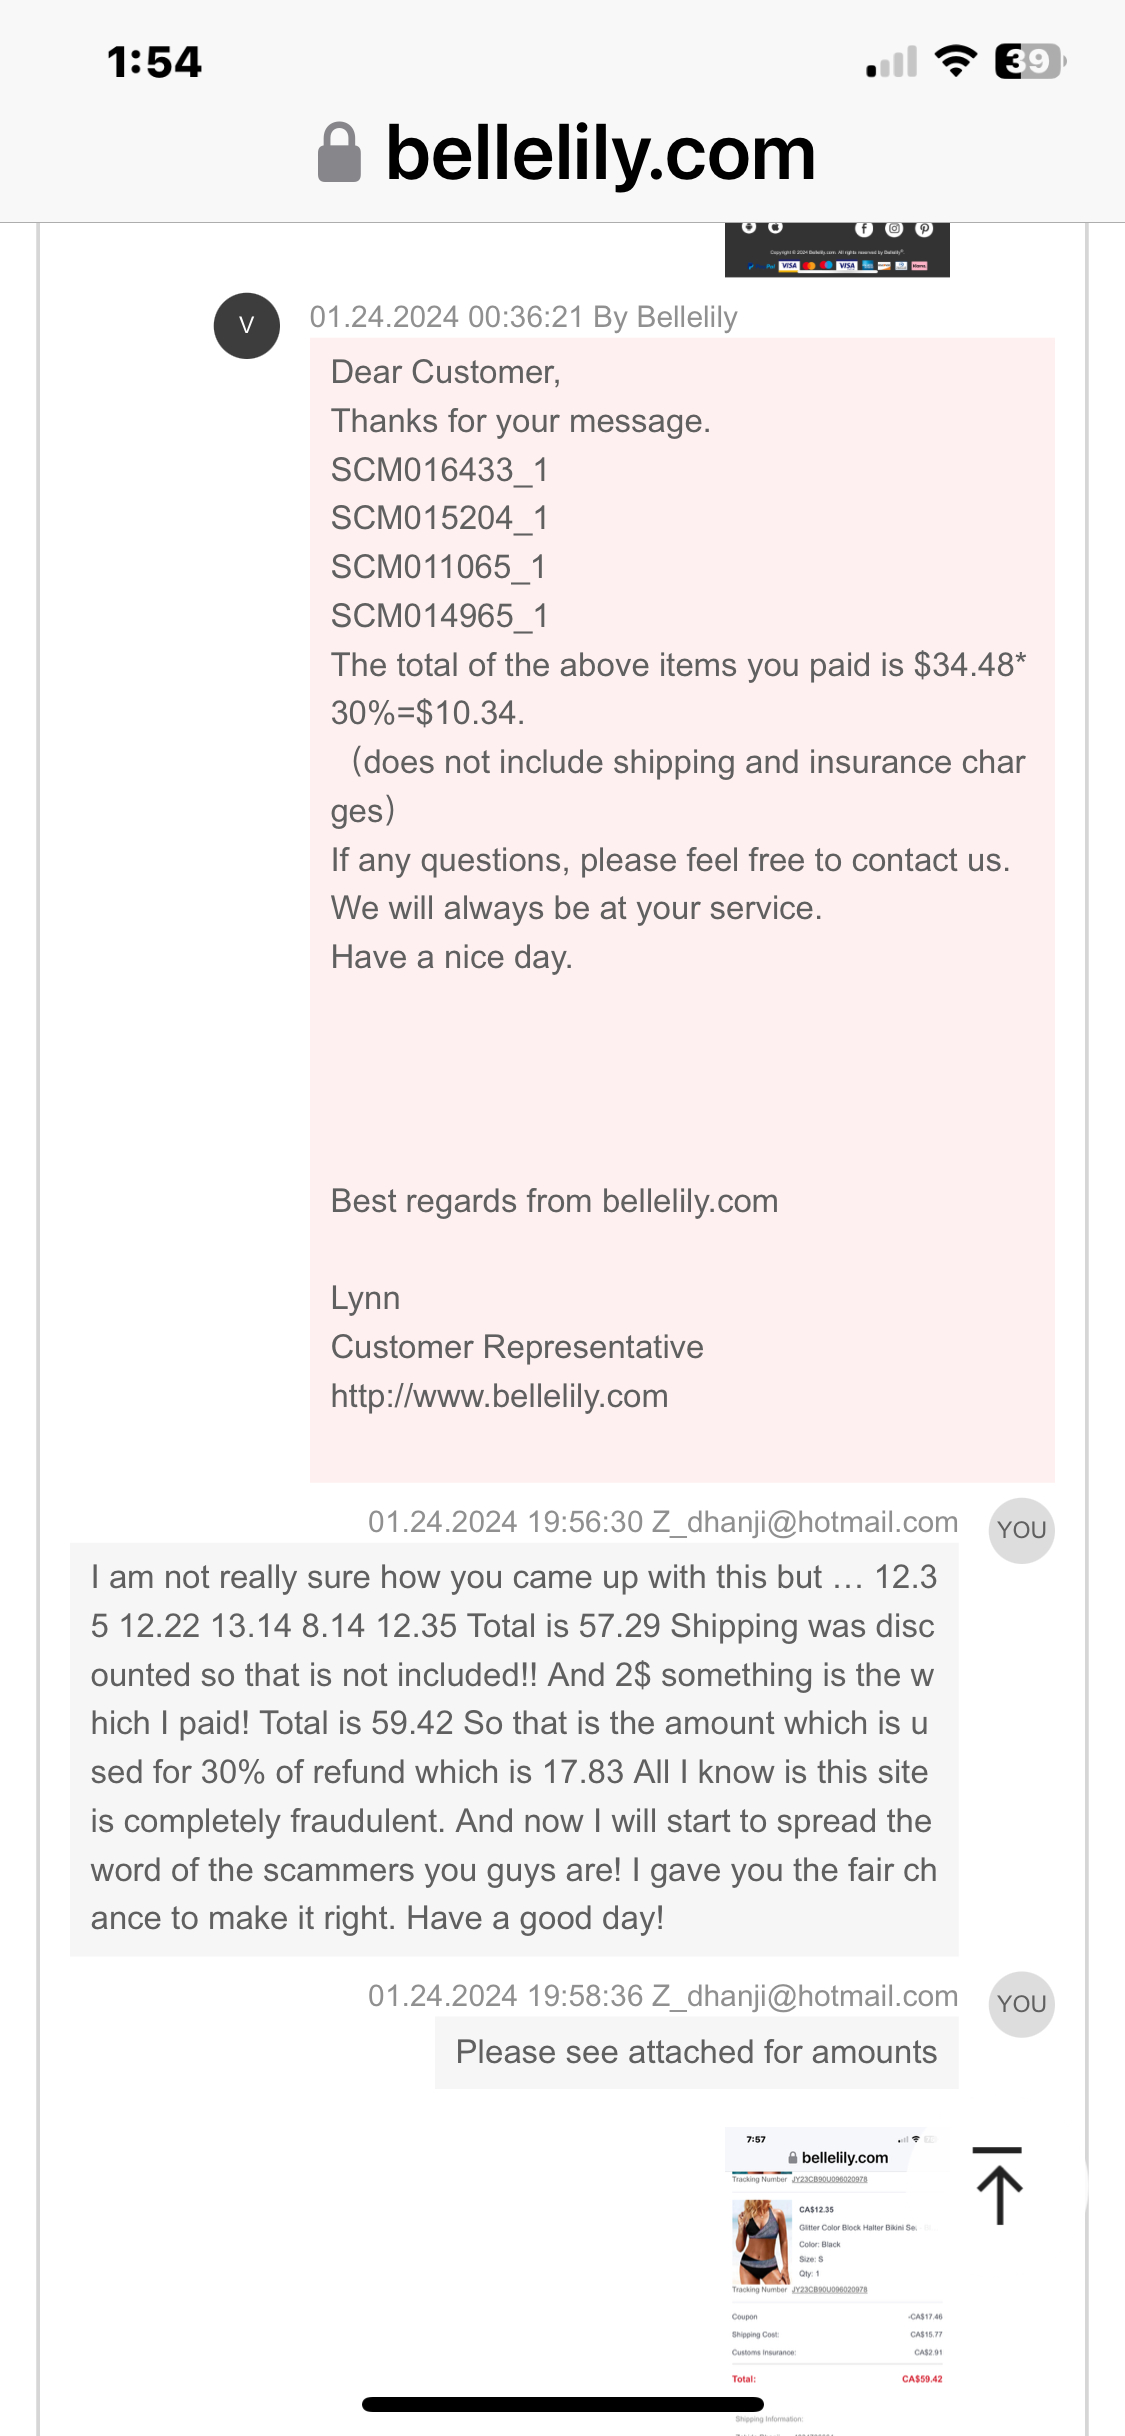The image size is (1125, 2436).
Task: Tap the item code SCM014965_1
Action: pos(439,616)
